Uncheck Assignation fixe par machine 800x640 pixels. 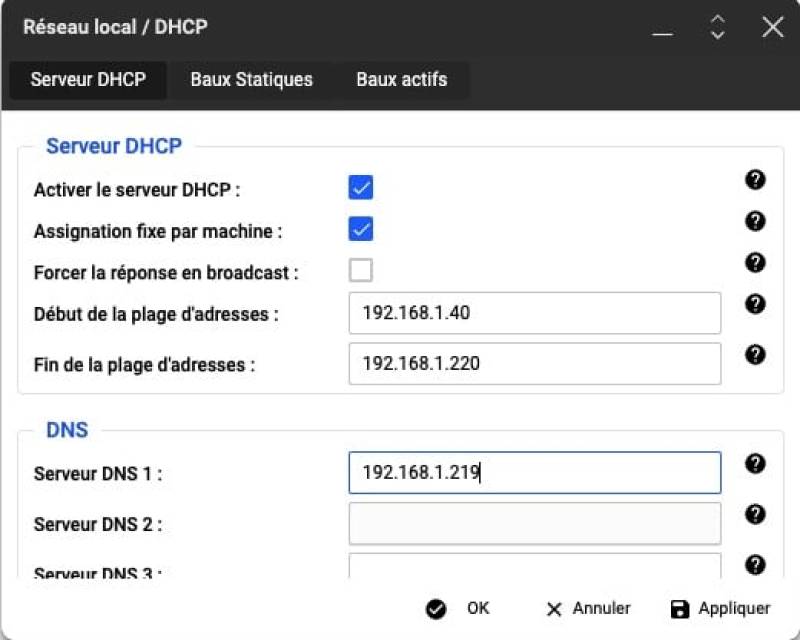tap(361, 229)
